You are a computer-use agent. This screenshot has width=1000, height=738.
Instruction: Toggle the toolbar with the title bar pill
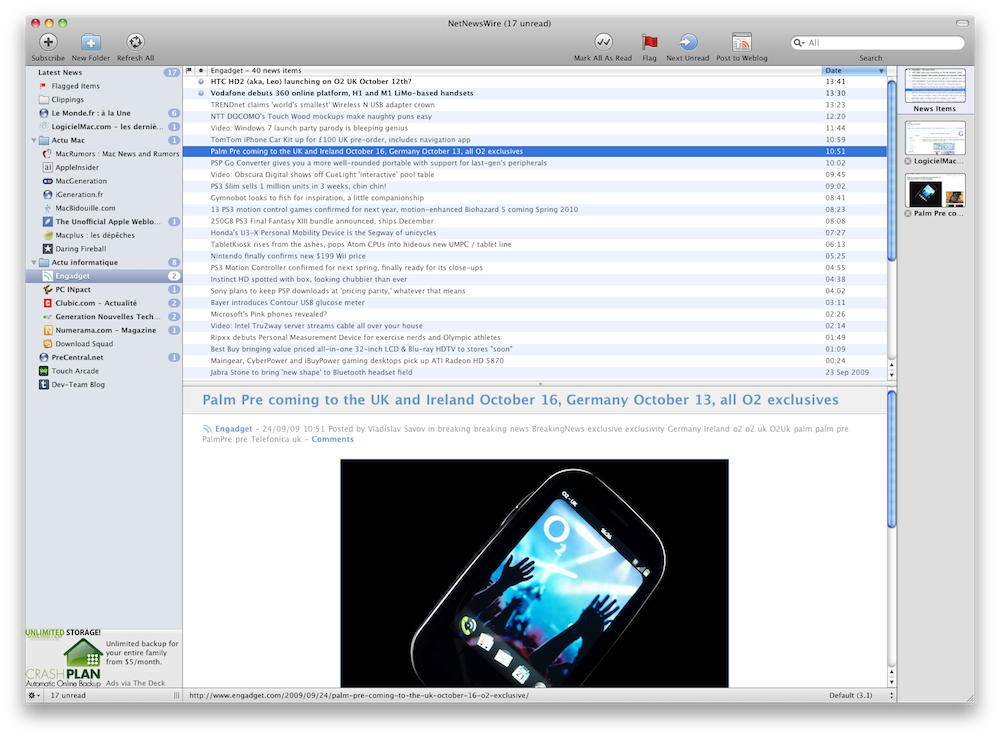[962, 23]
